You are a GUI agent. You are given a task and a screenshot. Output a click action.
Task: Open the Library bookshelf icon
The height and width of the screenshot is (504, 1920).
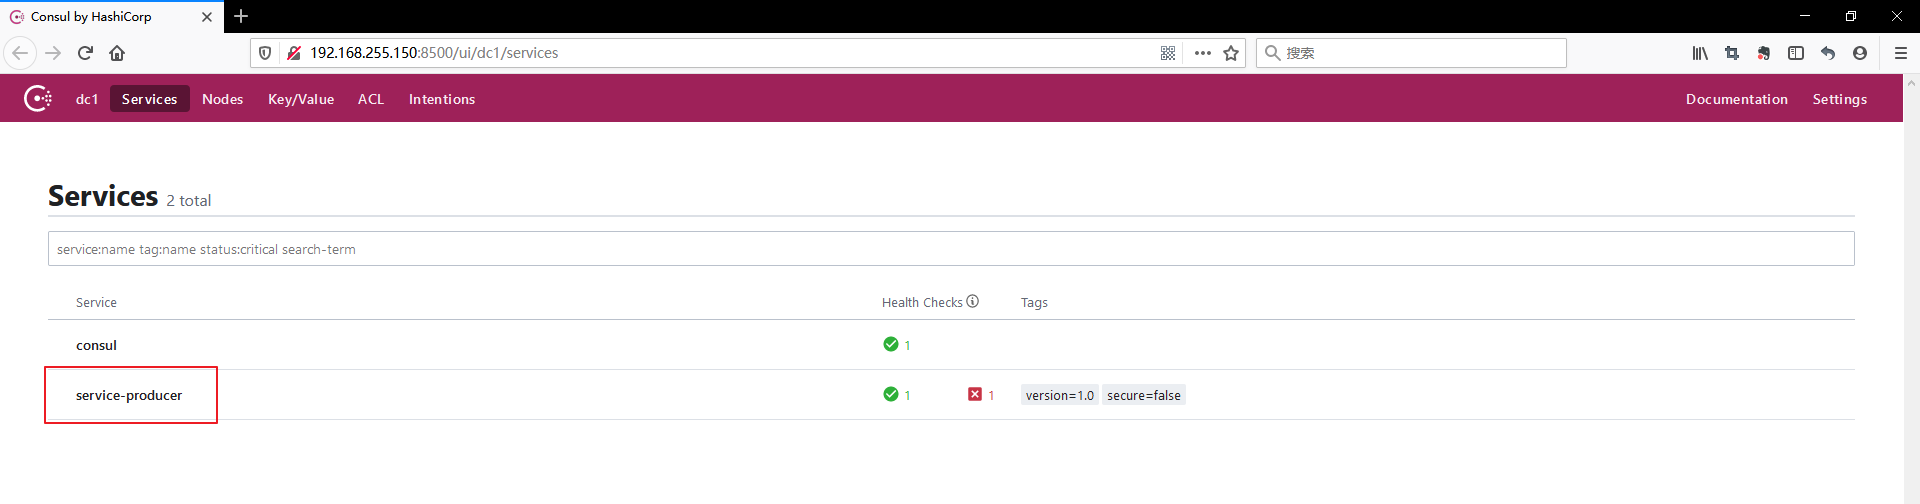pyautogui.click(x=1700, y=53)
